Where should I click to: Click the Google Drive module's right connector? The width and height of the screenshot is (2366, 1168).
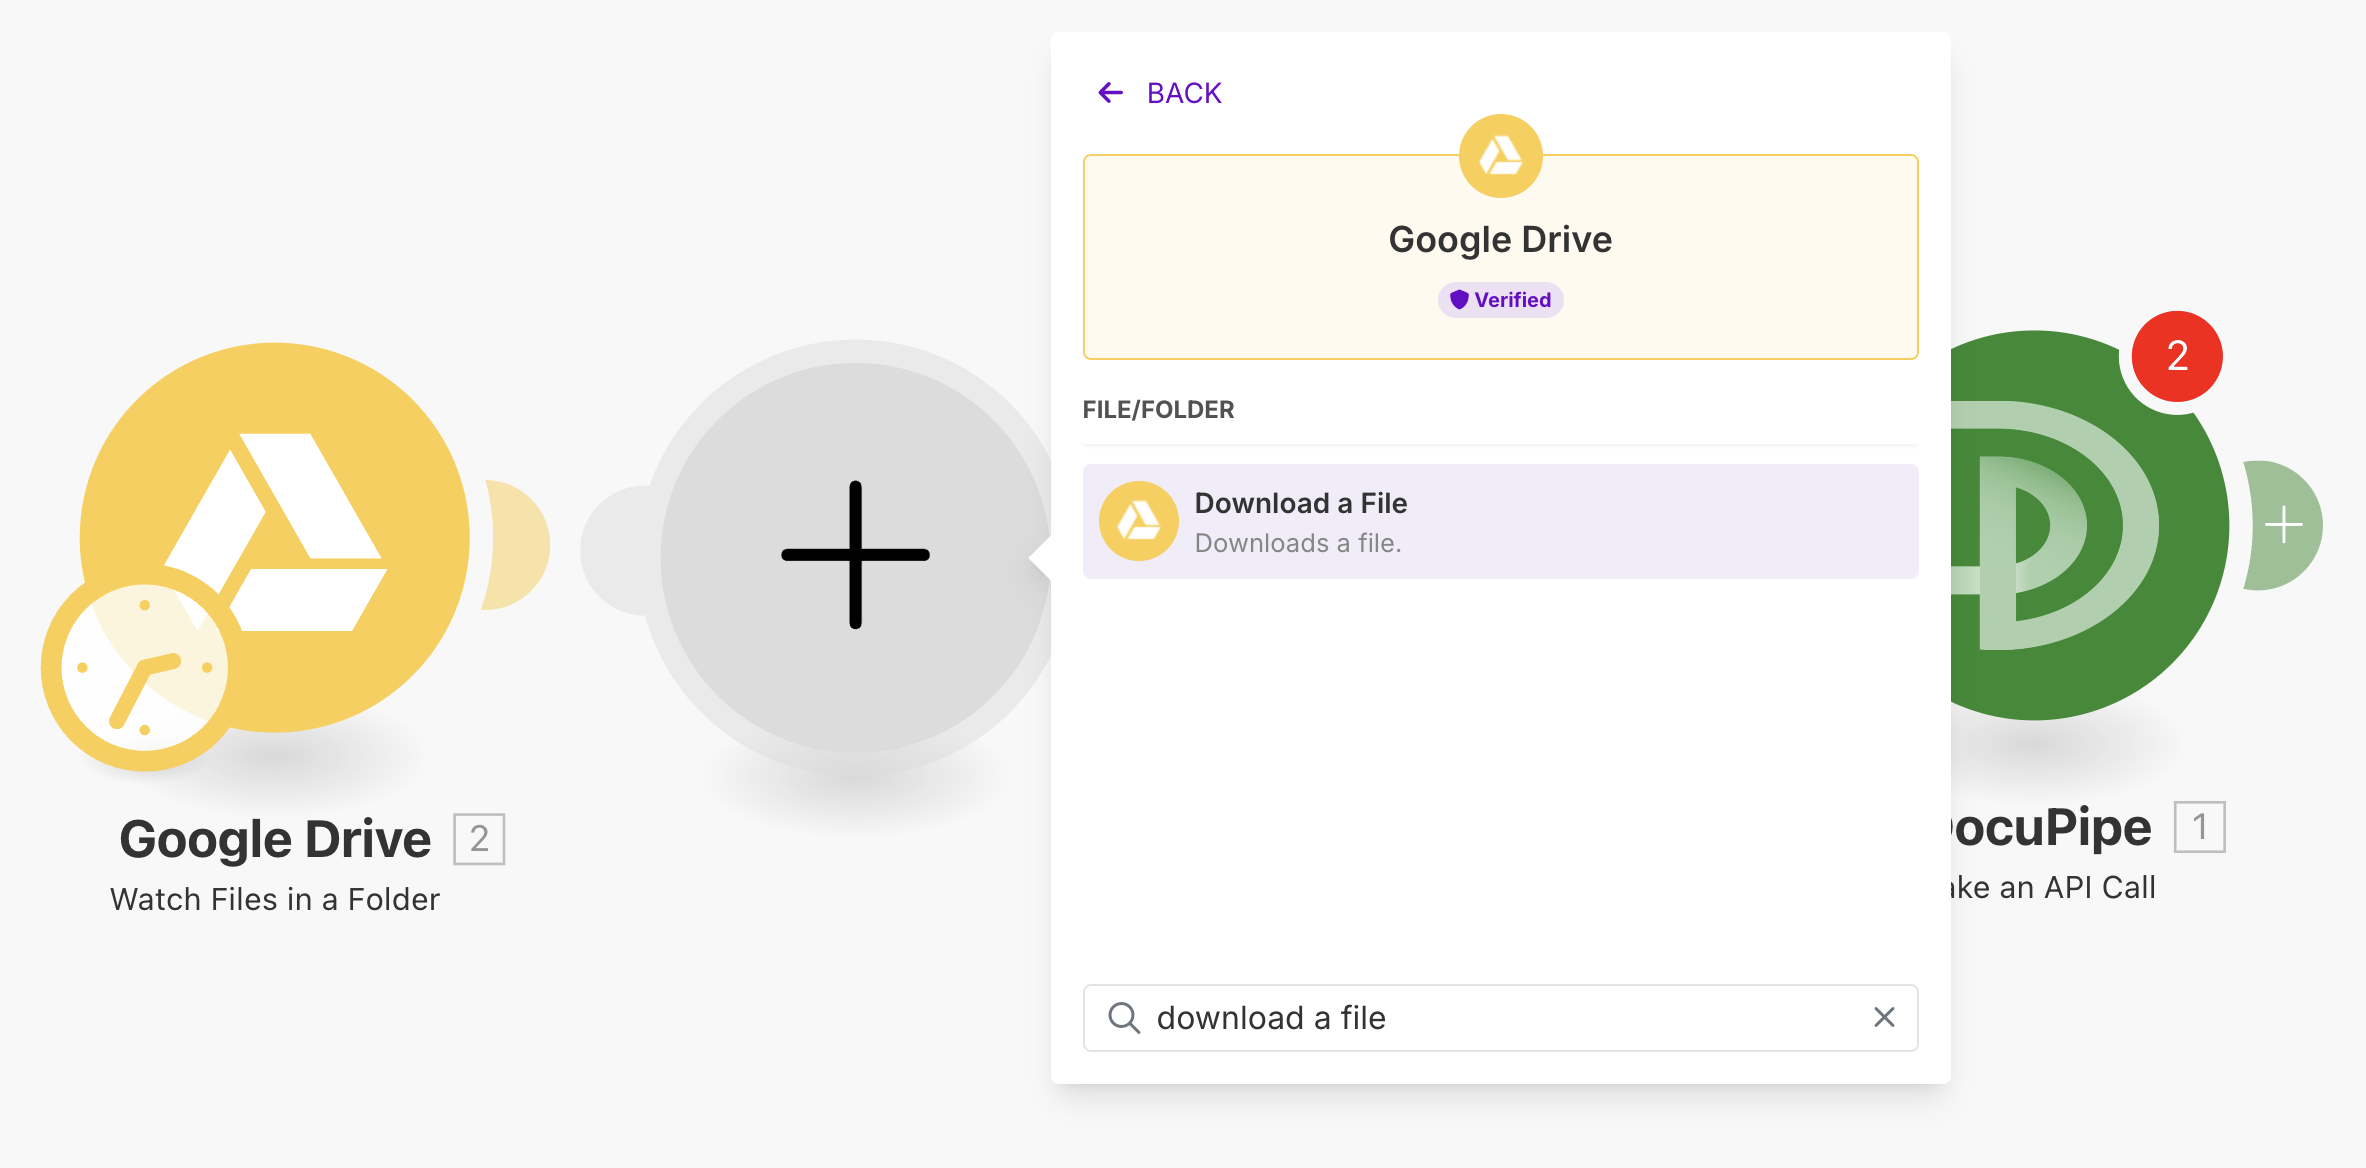(520, 545)
